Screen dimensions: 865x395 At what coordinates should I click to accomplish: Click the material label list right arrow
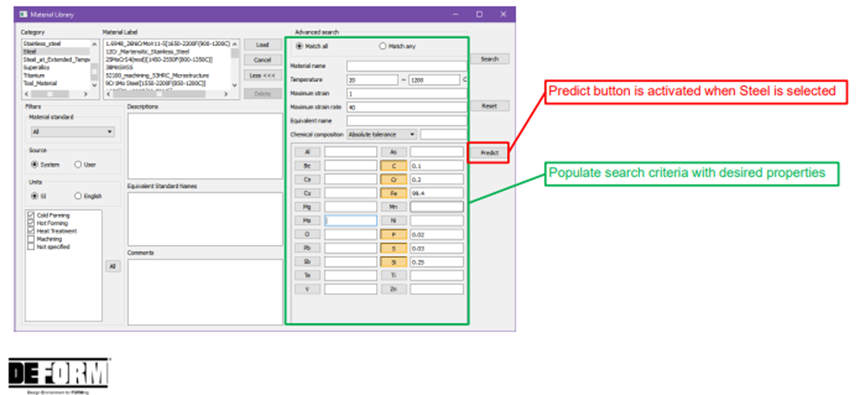(226, 94)
